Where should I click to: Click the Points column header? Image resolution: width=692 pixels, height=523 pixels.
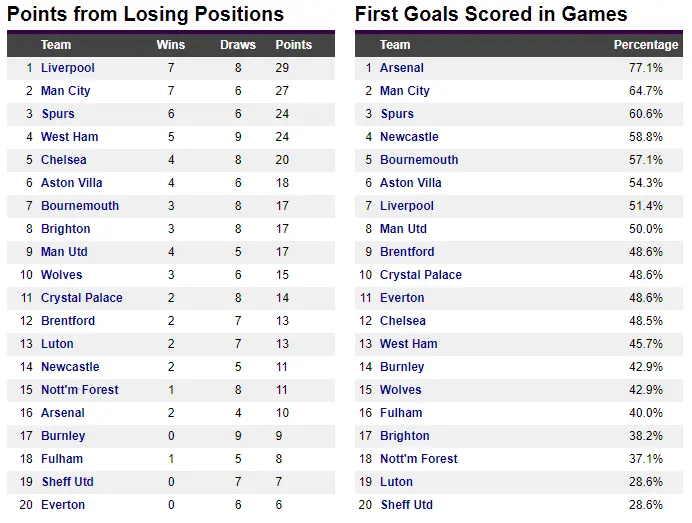click(x=294, y=45)
